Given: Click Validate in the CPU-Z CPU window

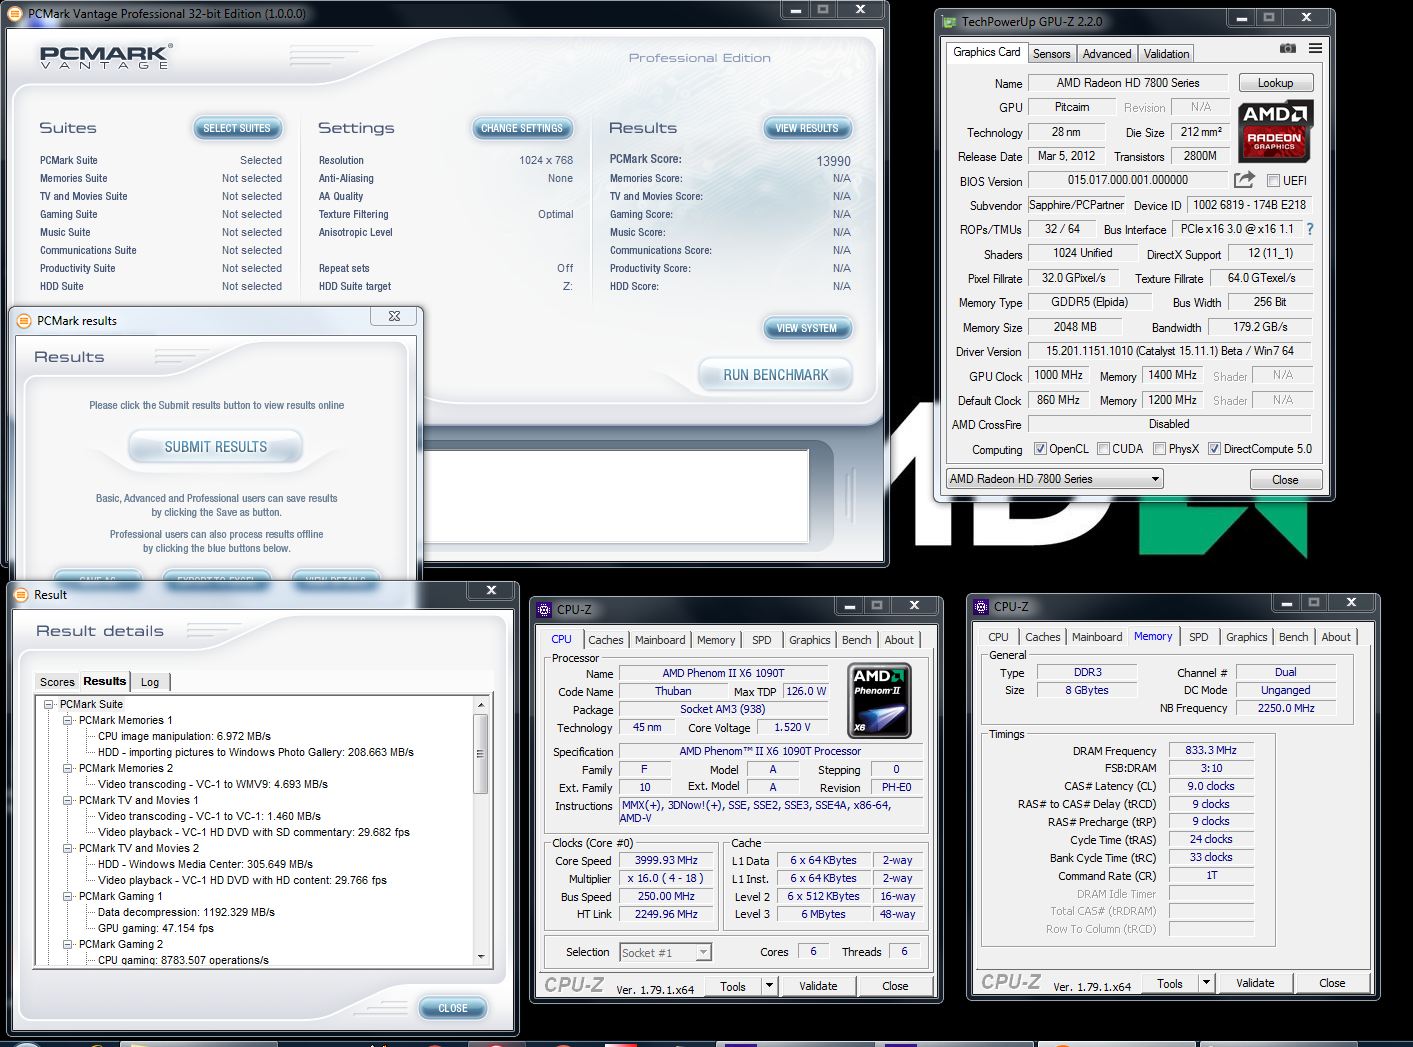Looking at the screenshot, I should pos(818,986).
